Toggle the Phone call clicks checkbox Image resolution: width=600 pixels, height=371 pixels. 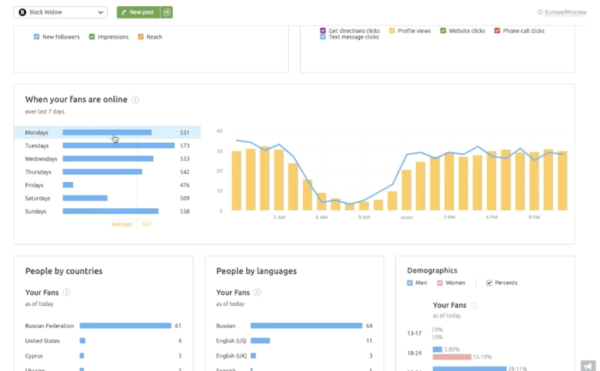pos(497,31)
